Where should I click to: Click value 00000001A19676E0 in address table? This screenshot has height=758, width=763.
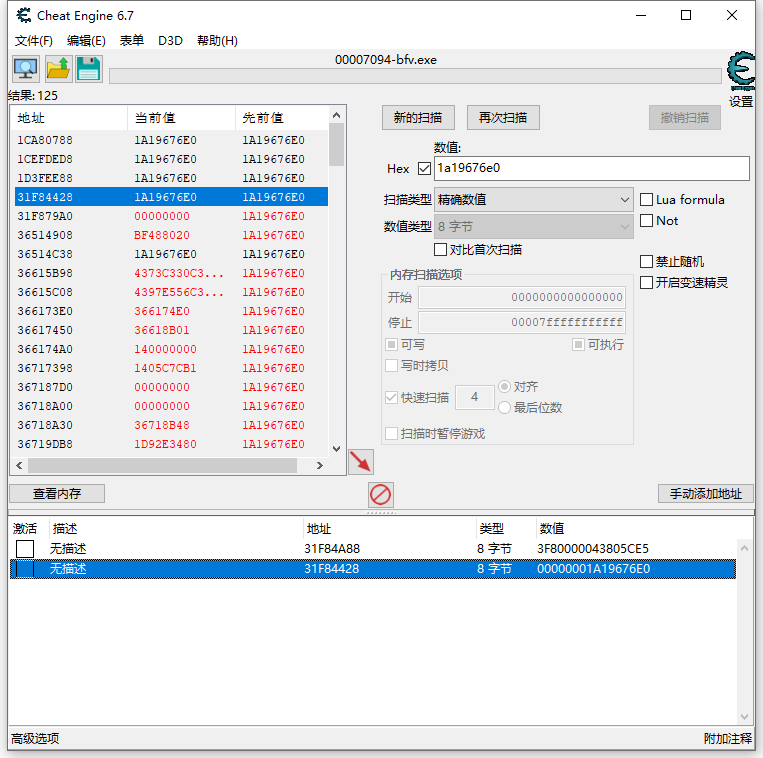point(593,569)
